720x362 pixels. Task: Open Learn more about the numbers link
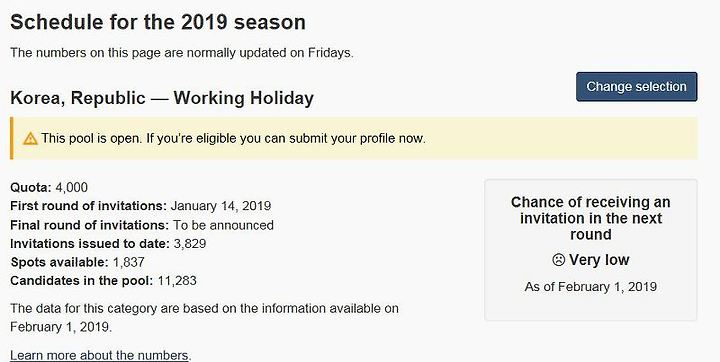(x=99, y=355)
